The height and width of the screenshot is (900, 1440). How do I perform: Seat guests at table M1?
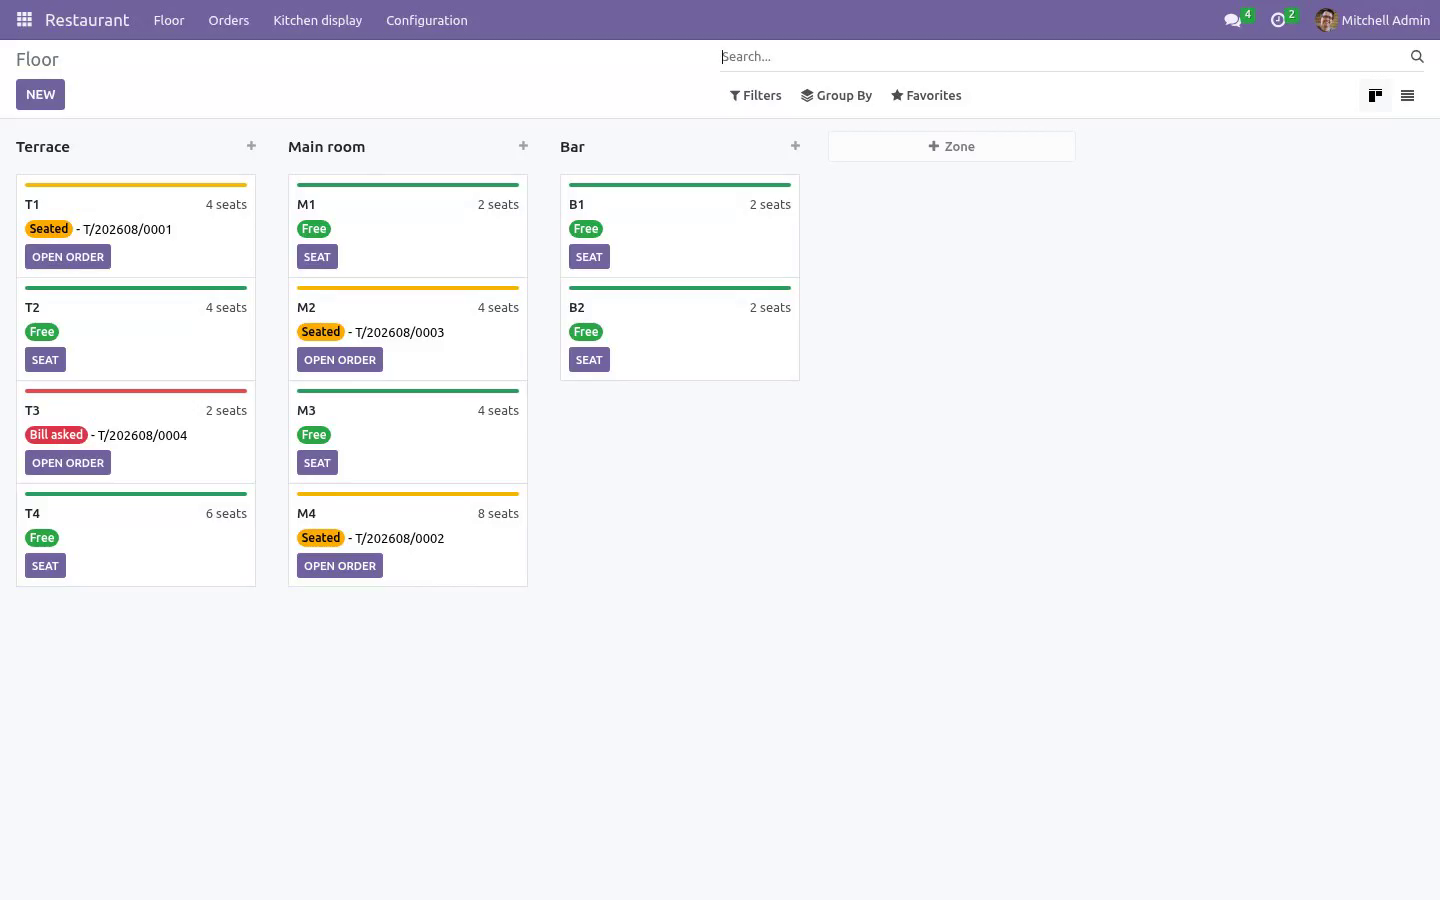317,257
